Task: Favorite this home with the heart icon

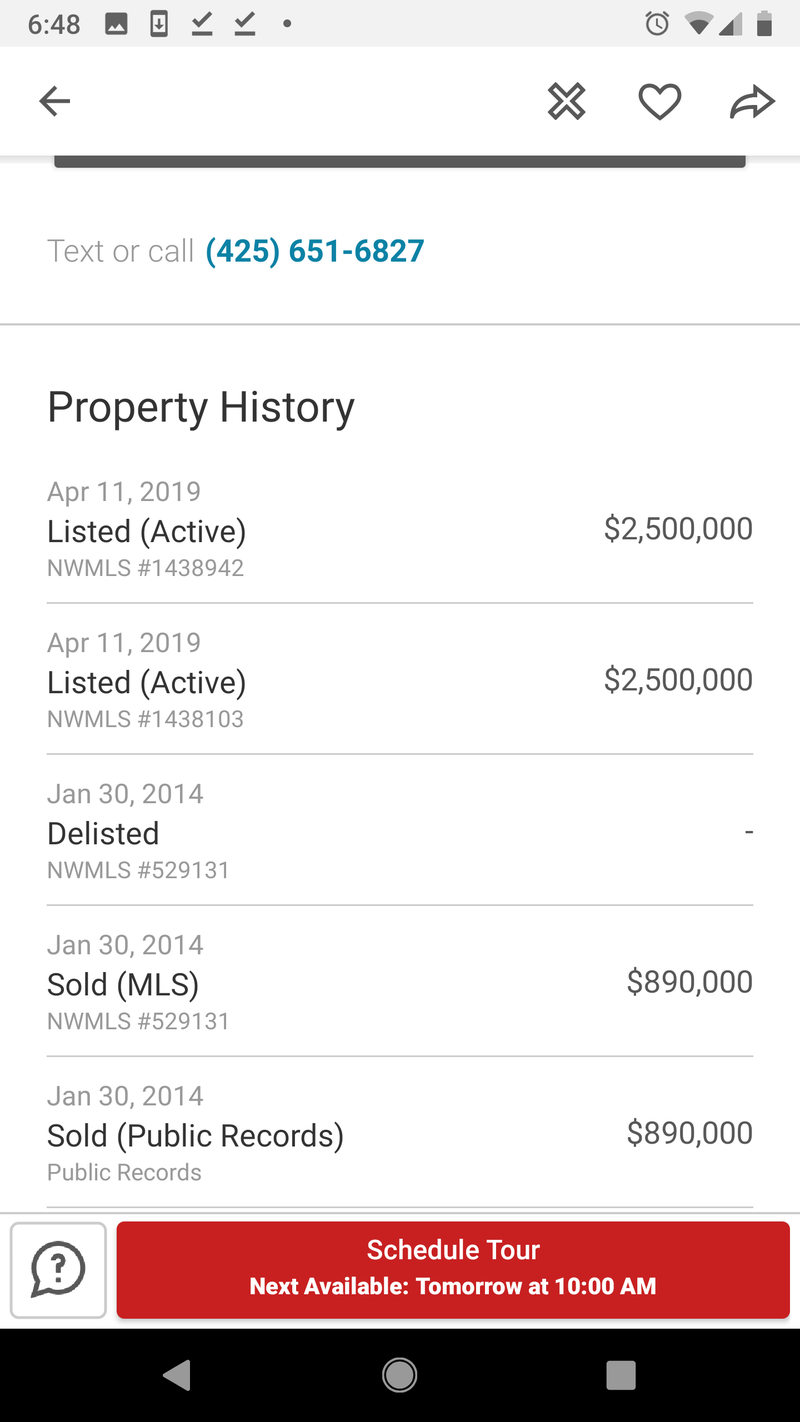Action: [x=660, y=101]
